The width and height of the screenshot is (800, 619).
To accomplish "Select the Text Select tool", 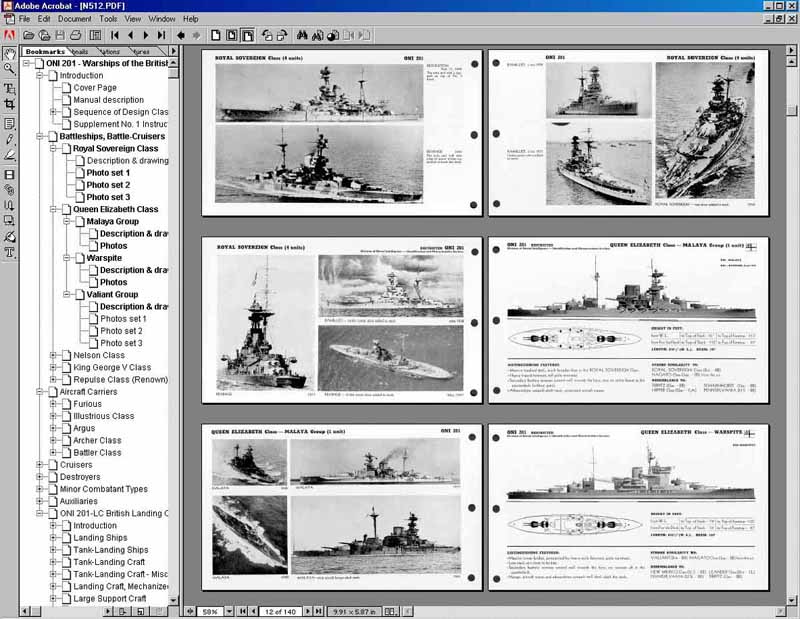I will pos(9,88).
